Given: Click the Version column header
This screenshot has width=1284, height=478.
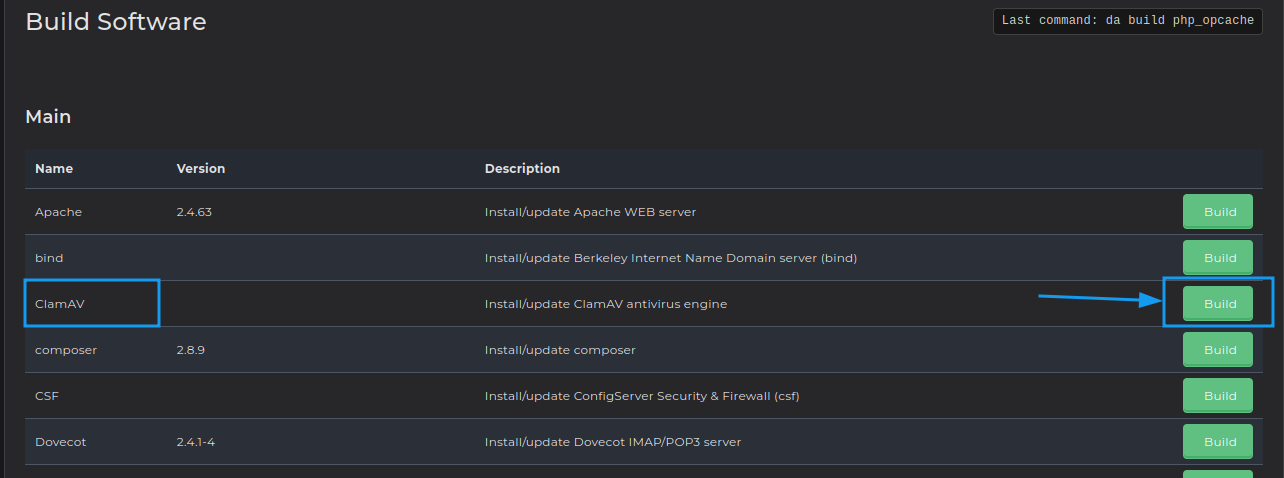Looking at the screenshot, I should point(201,169).
